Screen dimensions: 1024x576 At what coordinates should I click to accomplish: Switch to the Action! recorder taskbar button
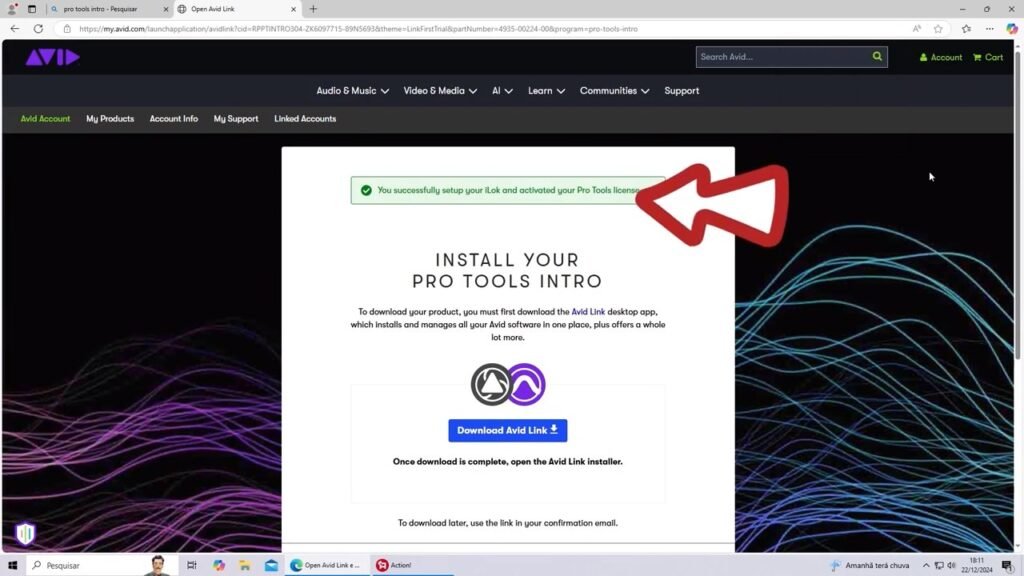[x=412, y=565]
